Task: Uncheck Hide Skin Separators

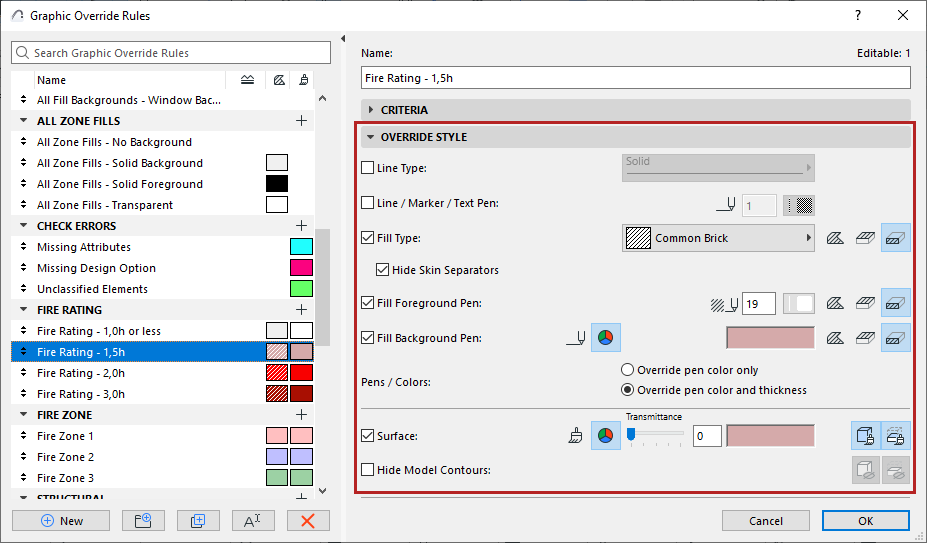Action: [x=383, y=270]
